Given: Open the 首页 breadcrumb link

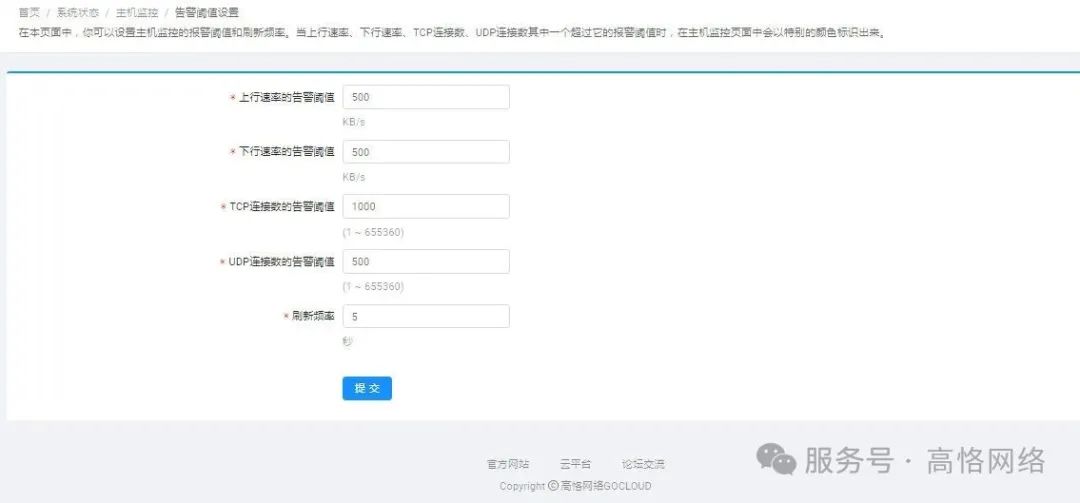Looking at the screenshot, I should pos(29,12).
